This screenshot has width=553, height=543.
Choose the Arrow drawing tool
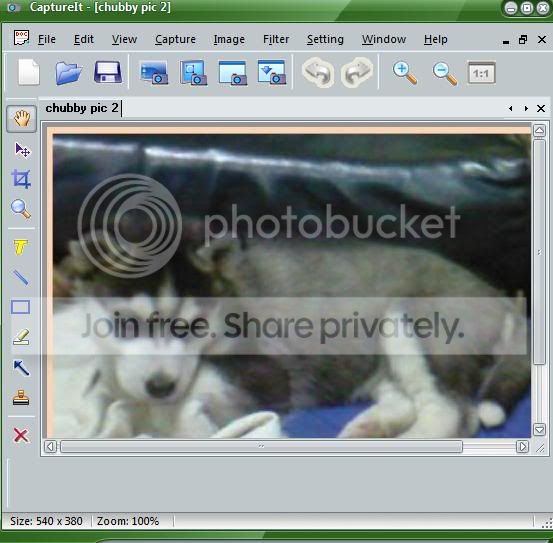pyautogui.click(x=21, y=368)
